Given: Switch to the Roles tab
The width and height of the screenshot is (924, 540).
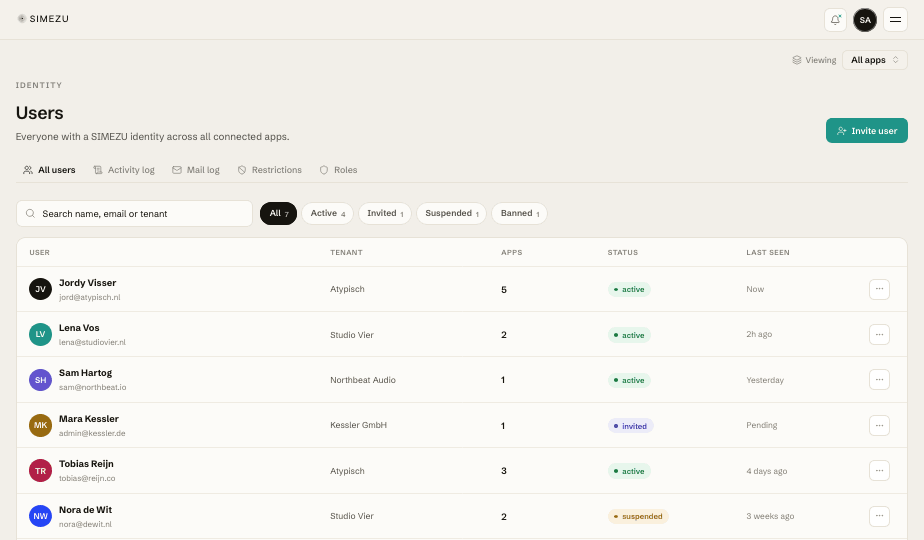Looking at the screenshot, I should [x=338, y=170].
